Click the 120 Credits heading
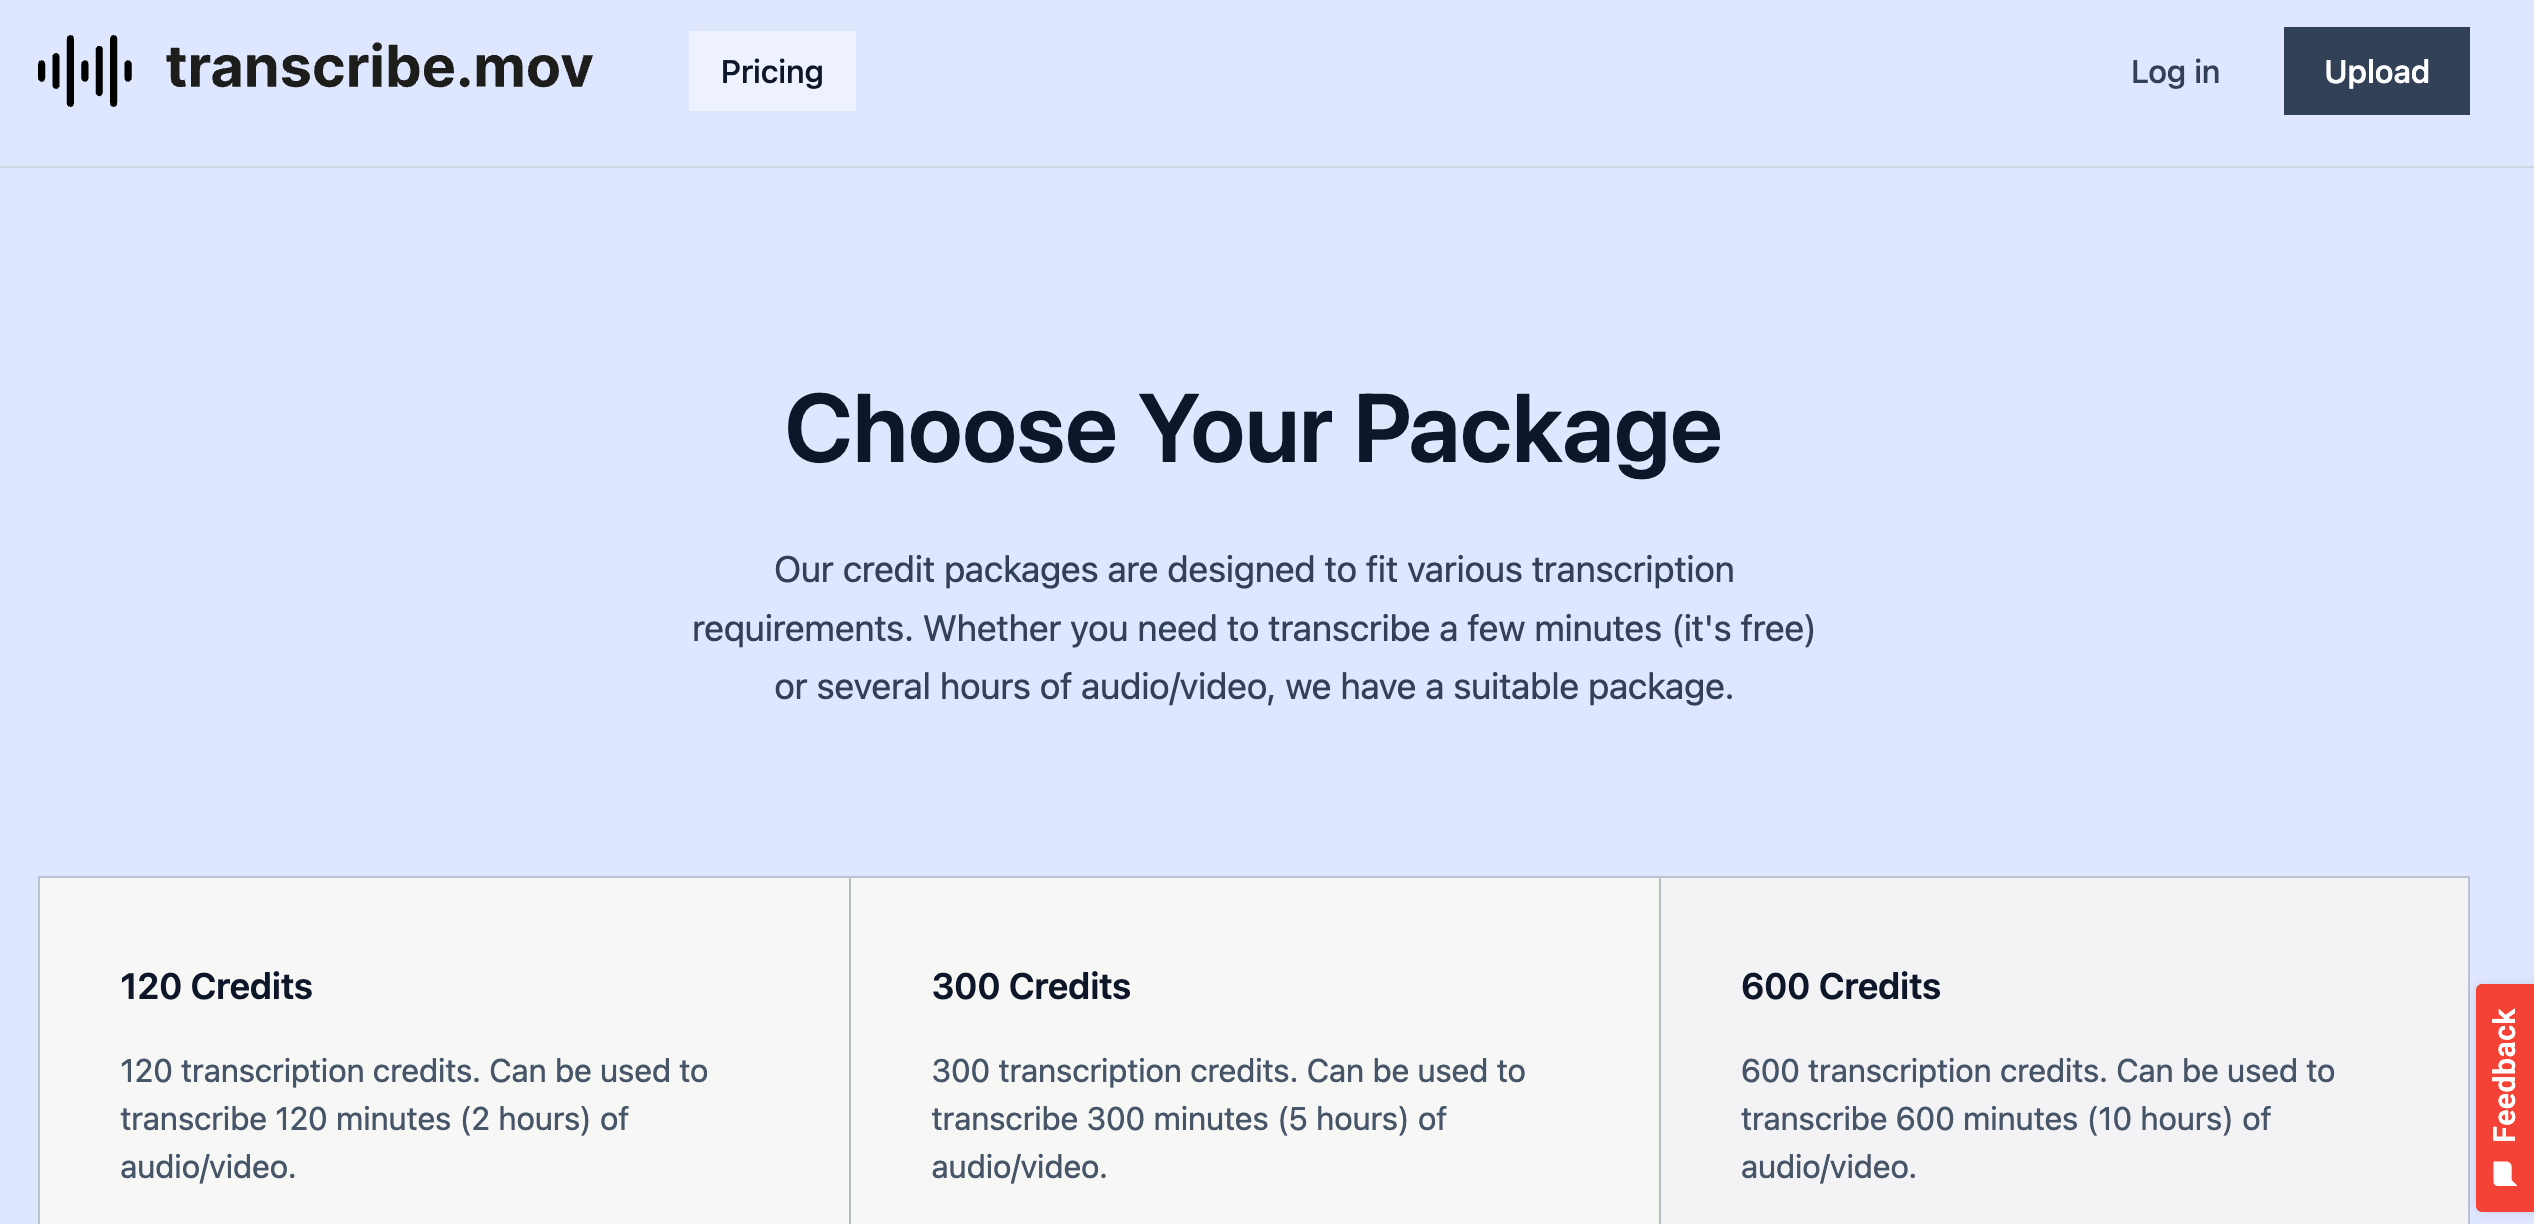Image resolution: width=2534 pixels, height=1224 pixels. (216, 987)
